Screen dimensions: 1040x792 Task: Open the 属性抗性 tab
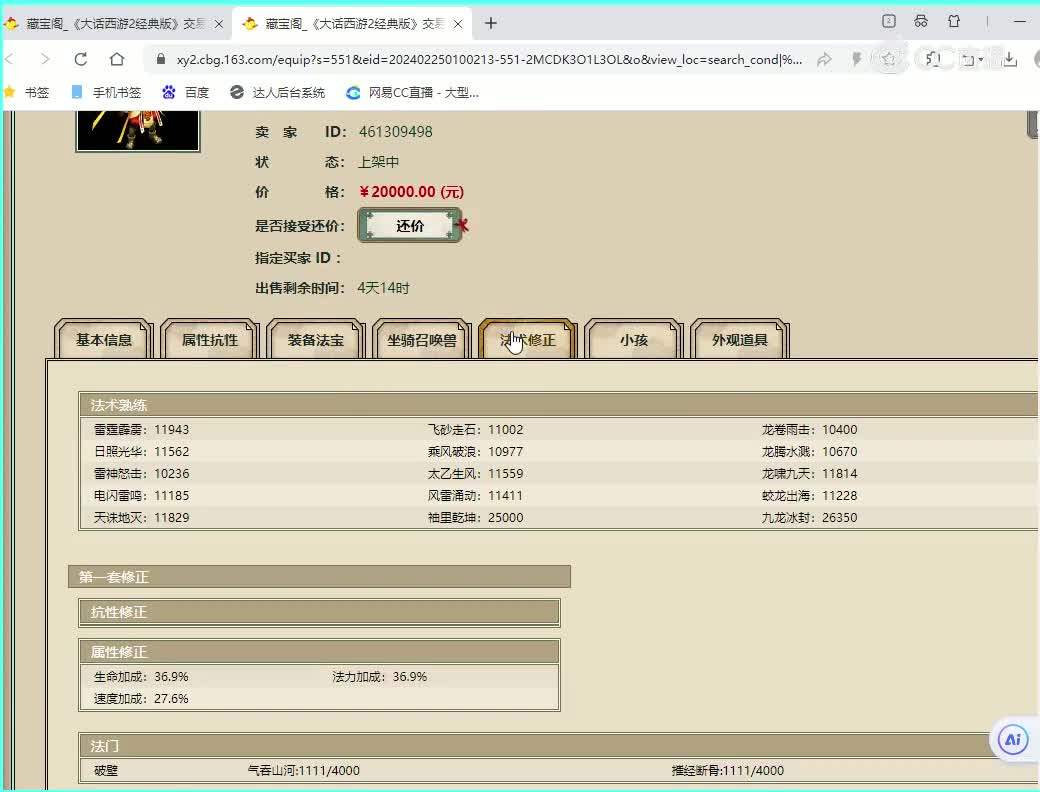coord(210,340)
